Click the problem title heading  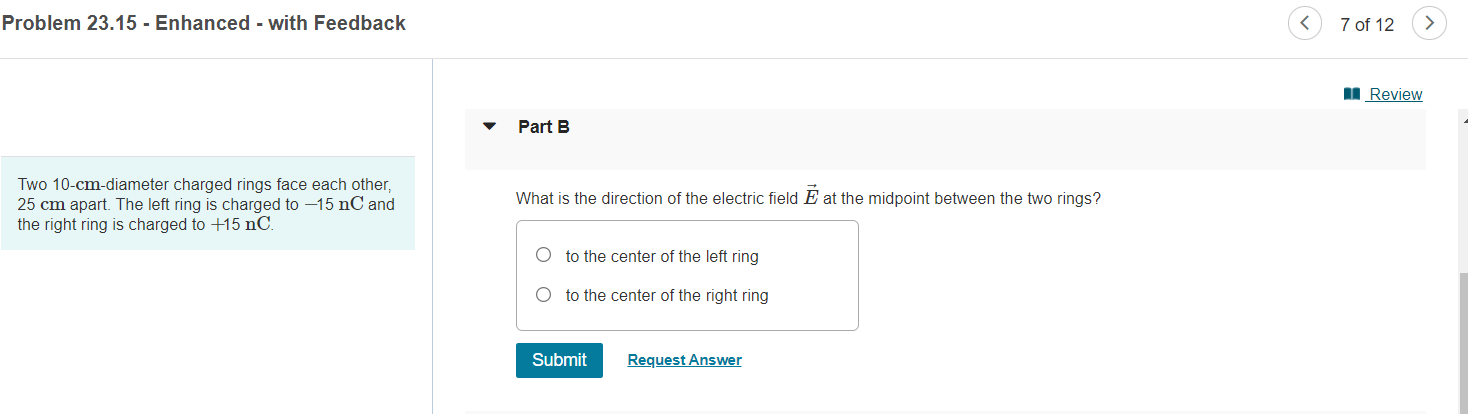(204, 23)
